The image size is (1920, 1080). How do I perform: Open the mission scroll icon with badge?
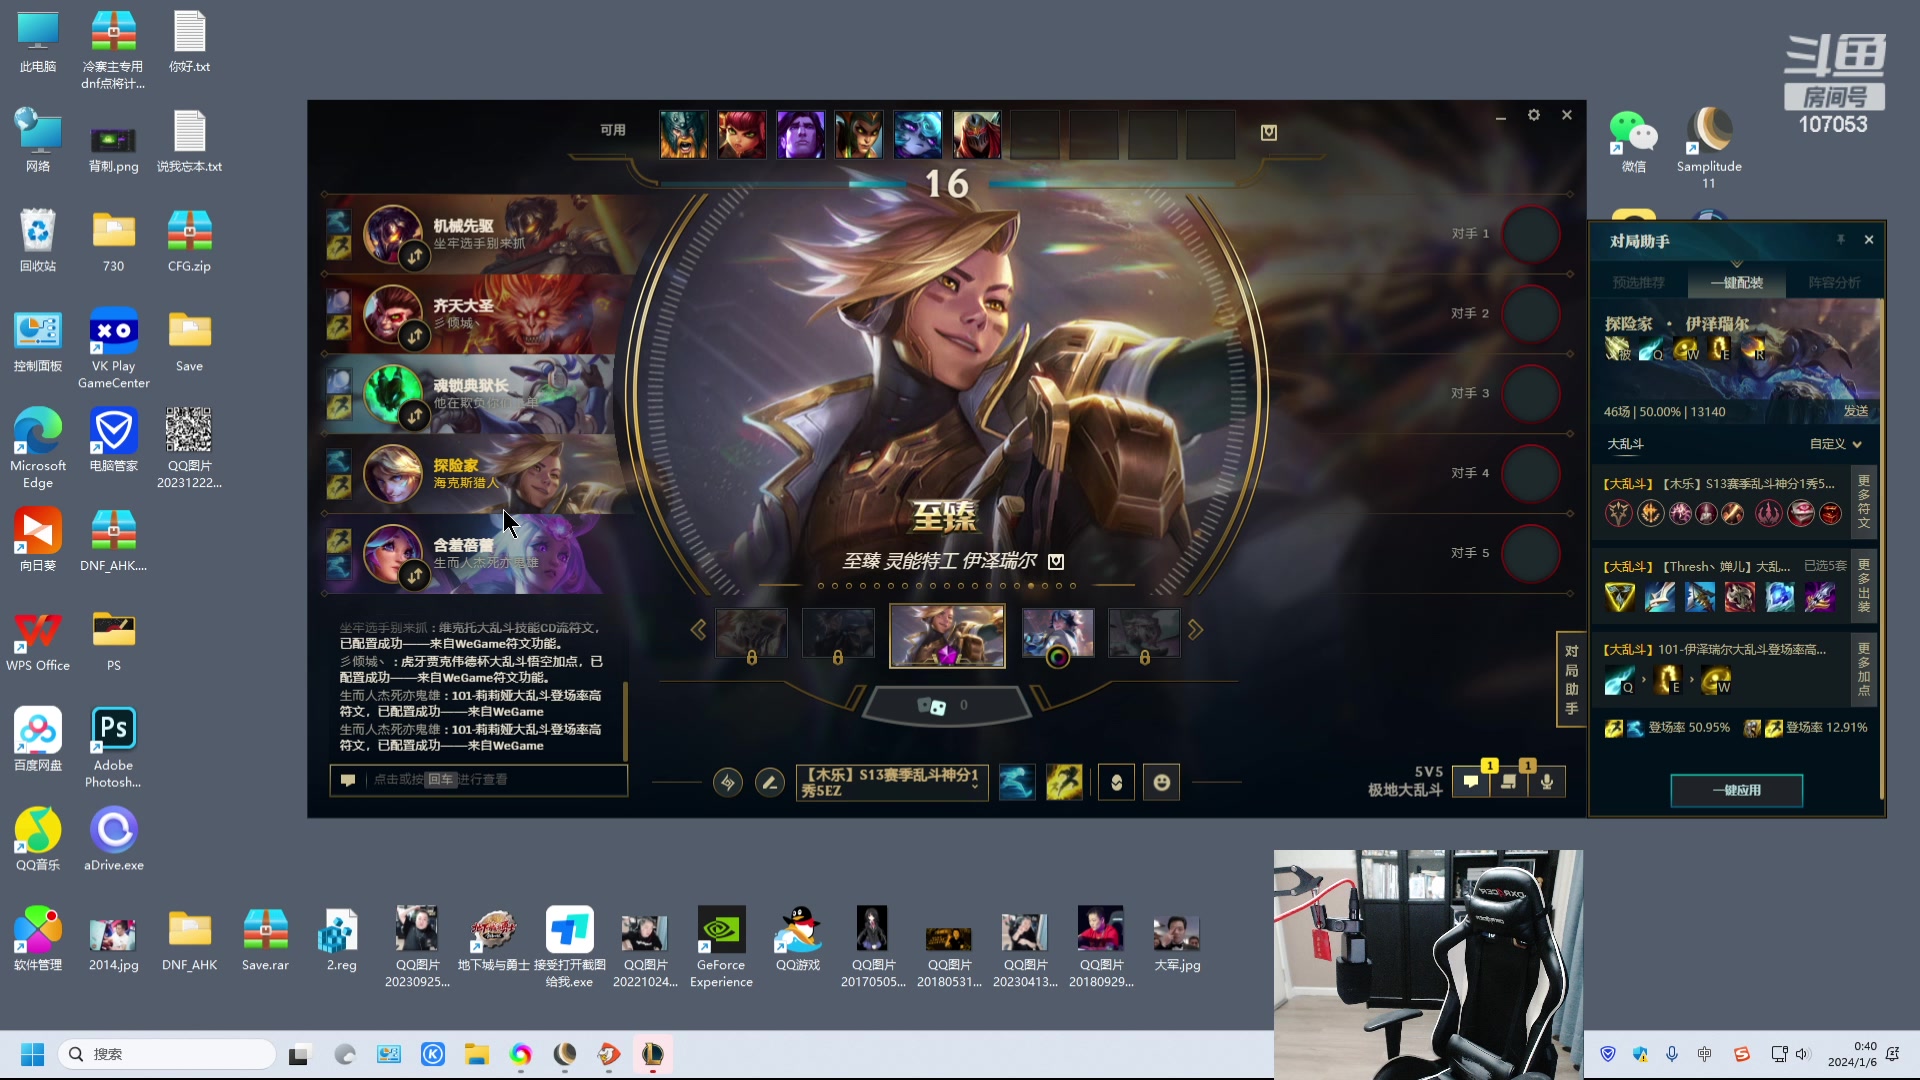(x=1509, y=782)
